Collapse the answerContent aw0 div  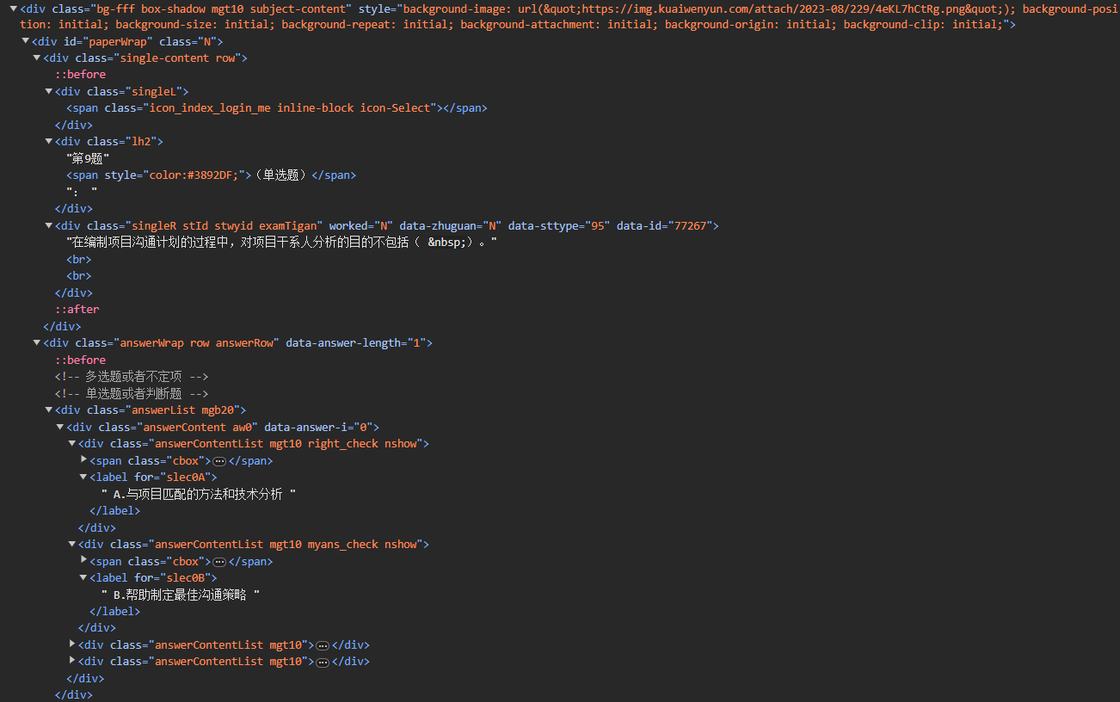(x=60, y=427)
